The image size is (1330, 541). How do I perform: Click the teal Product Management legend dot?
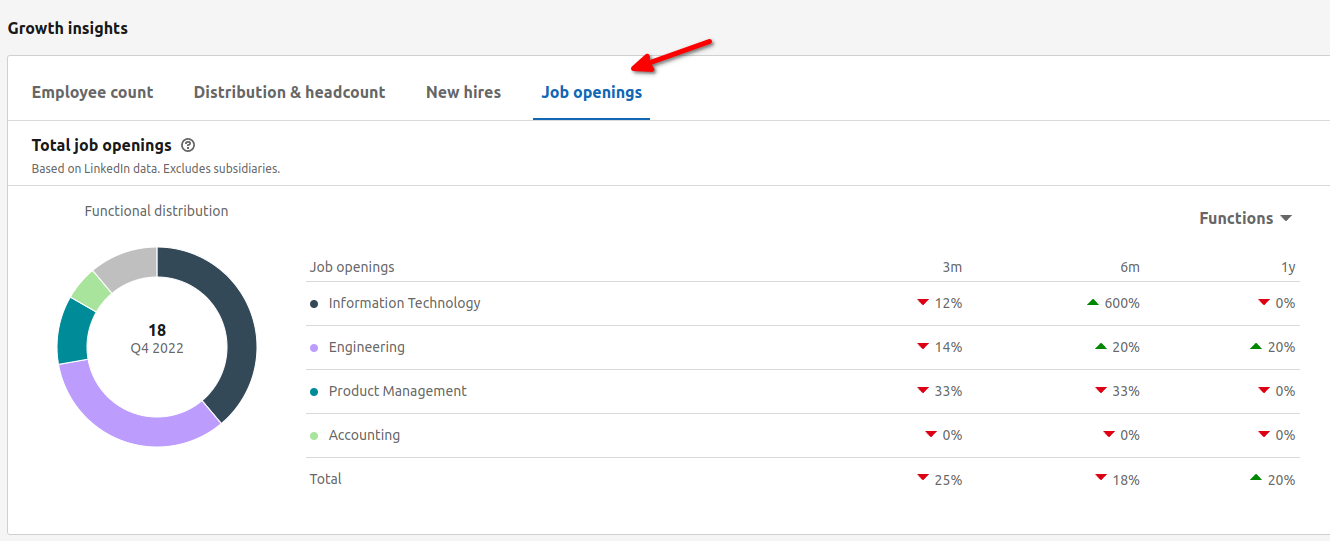314,391
